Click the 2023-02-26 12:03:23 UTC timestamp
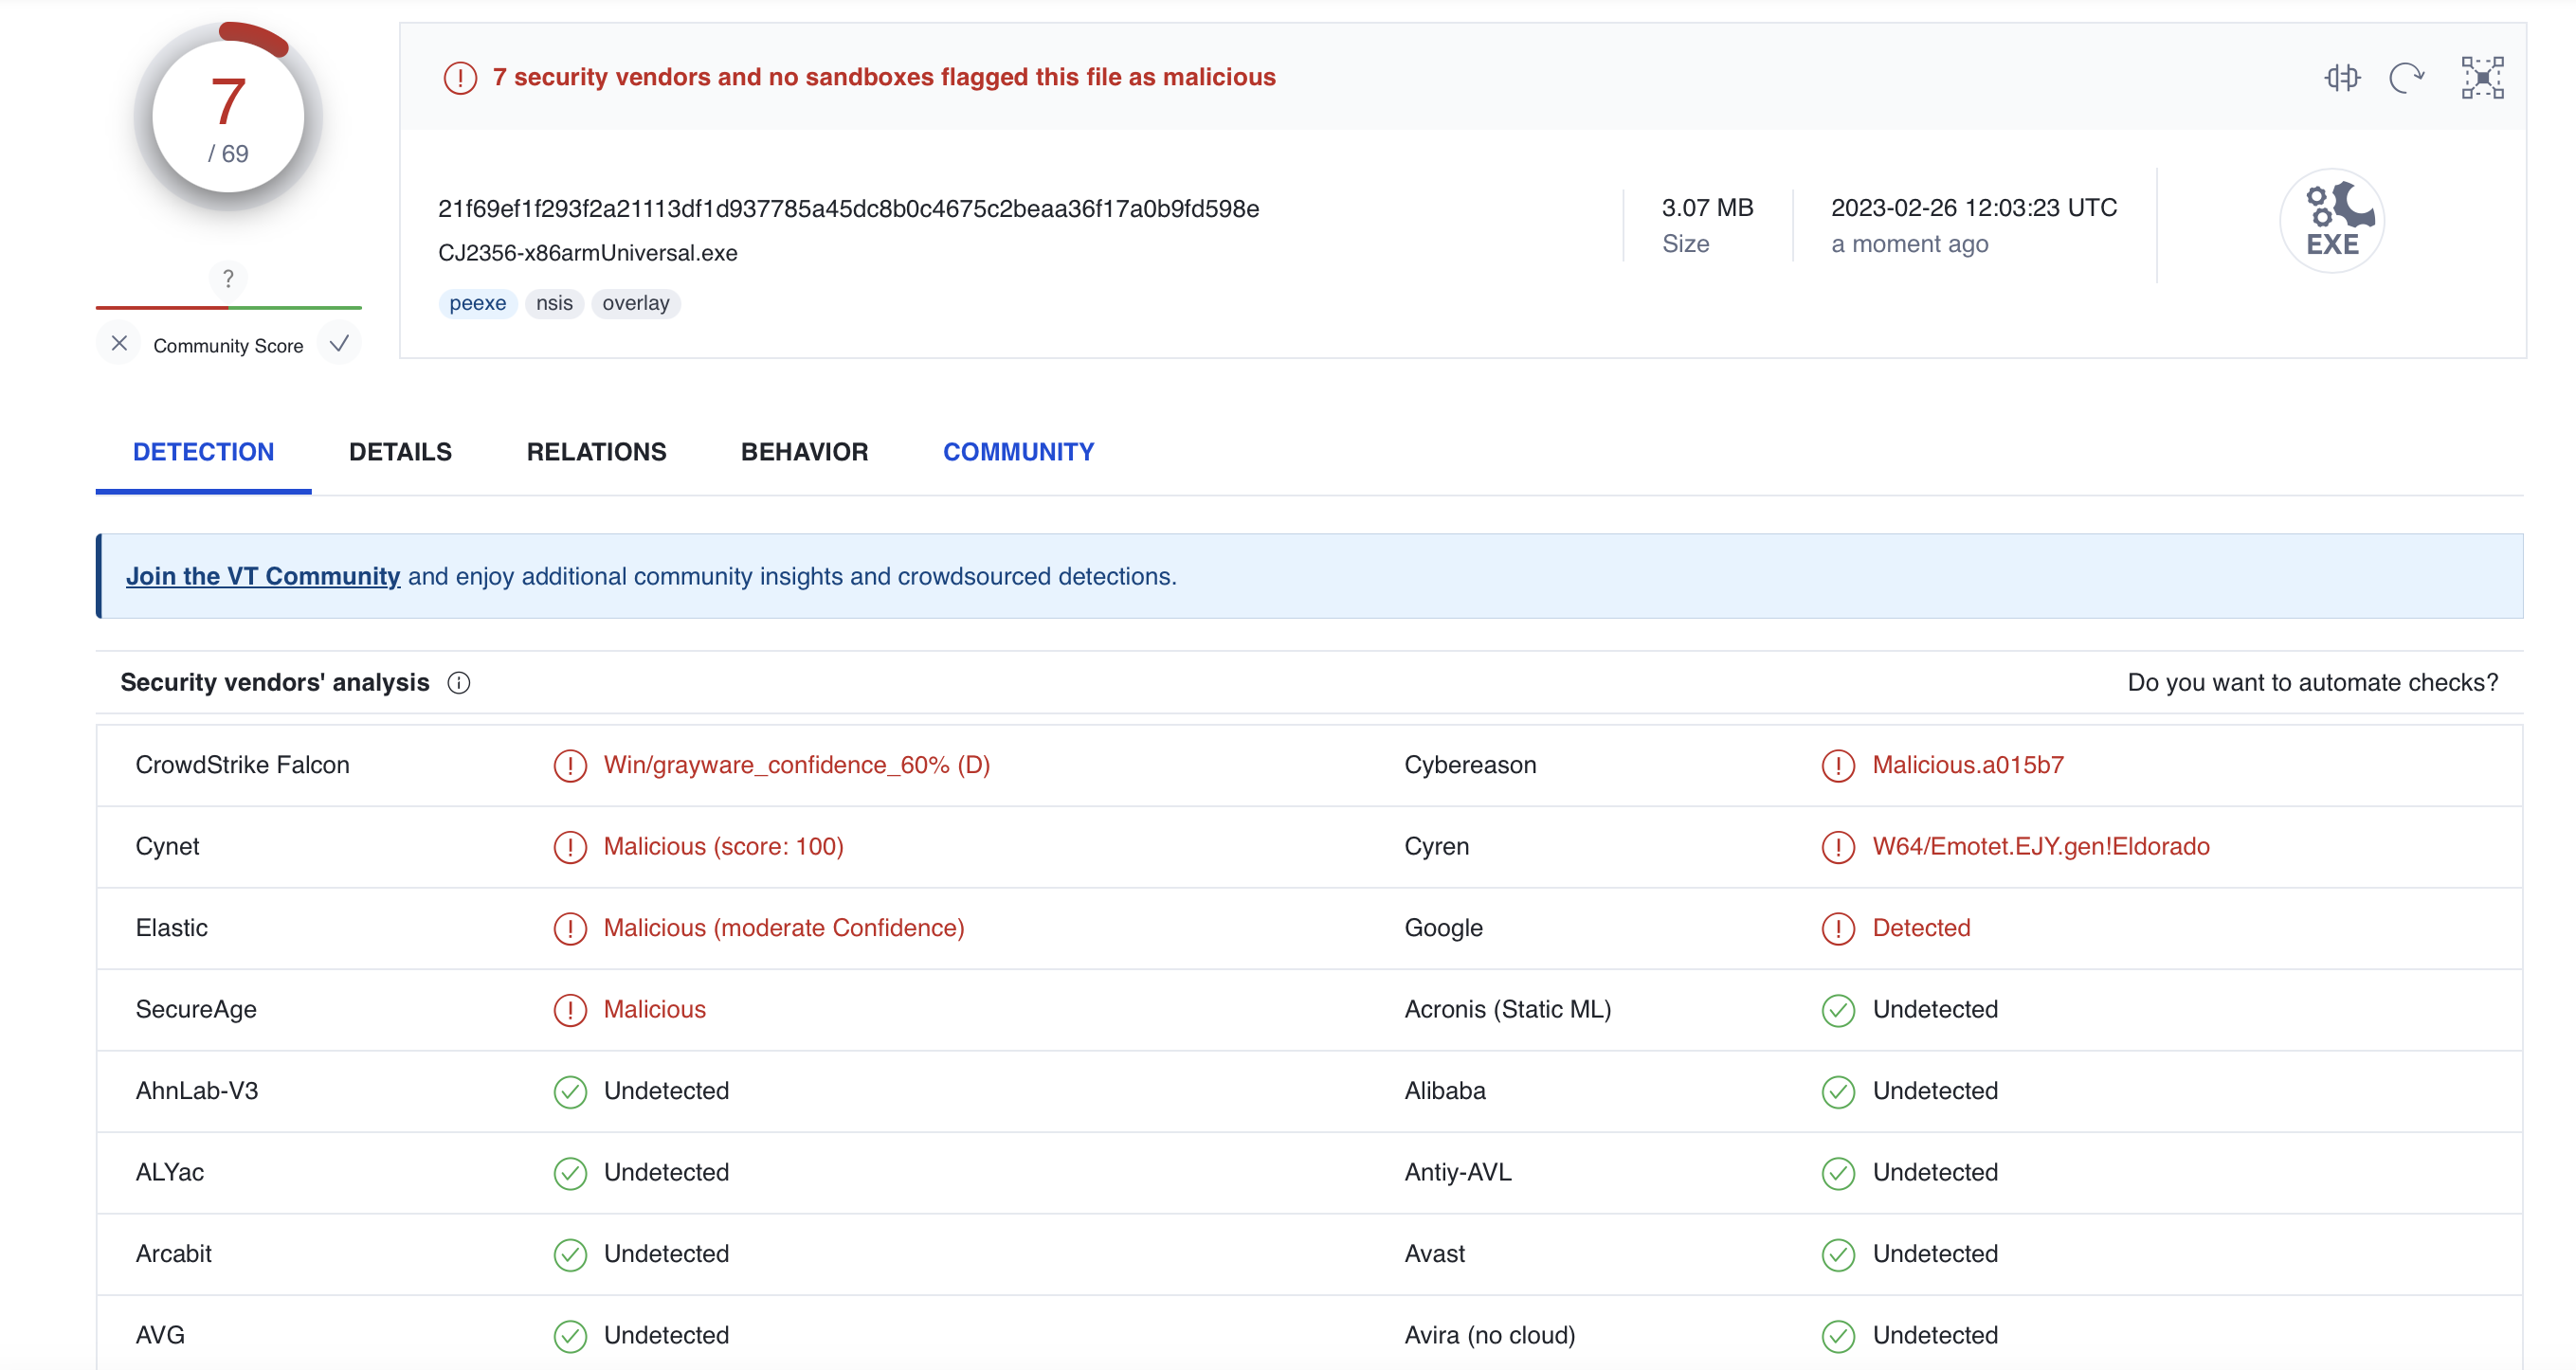Screen dimensions: 2576x1370 (1973, 207)
